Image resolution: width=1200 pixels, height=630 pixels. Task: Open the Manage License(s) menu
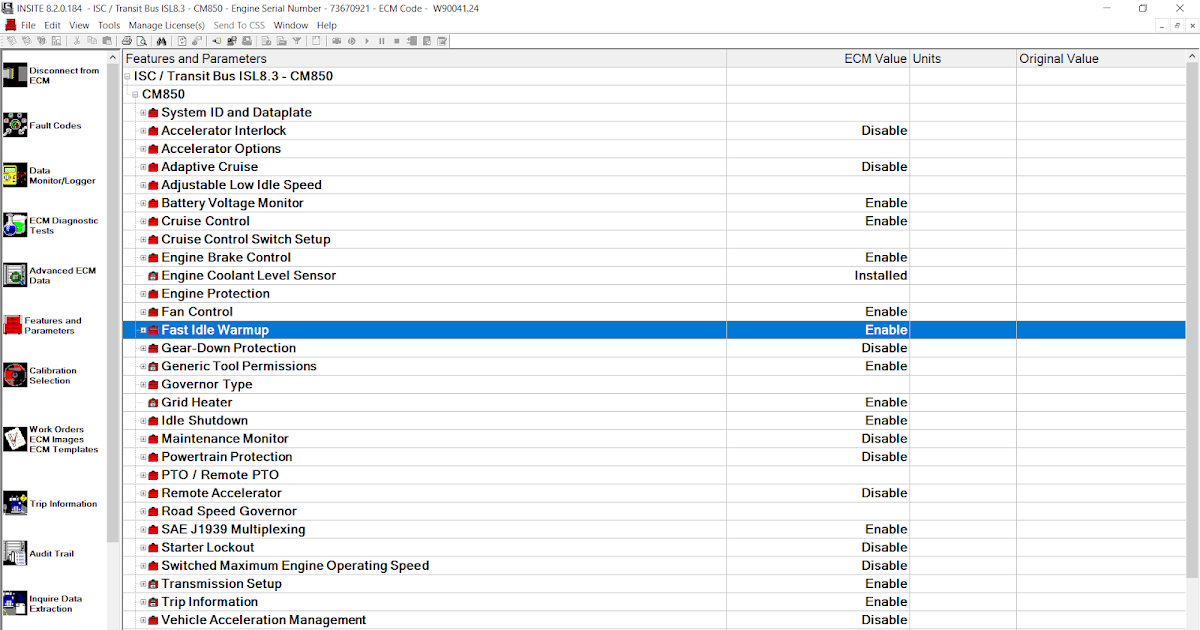(167, 25)
